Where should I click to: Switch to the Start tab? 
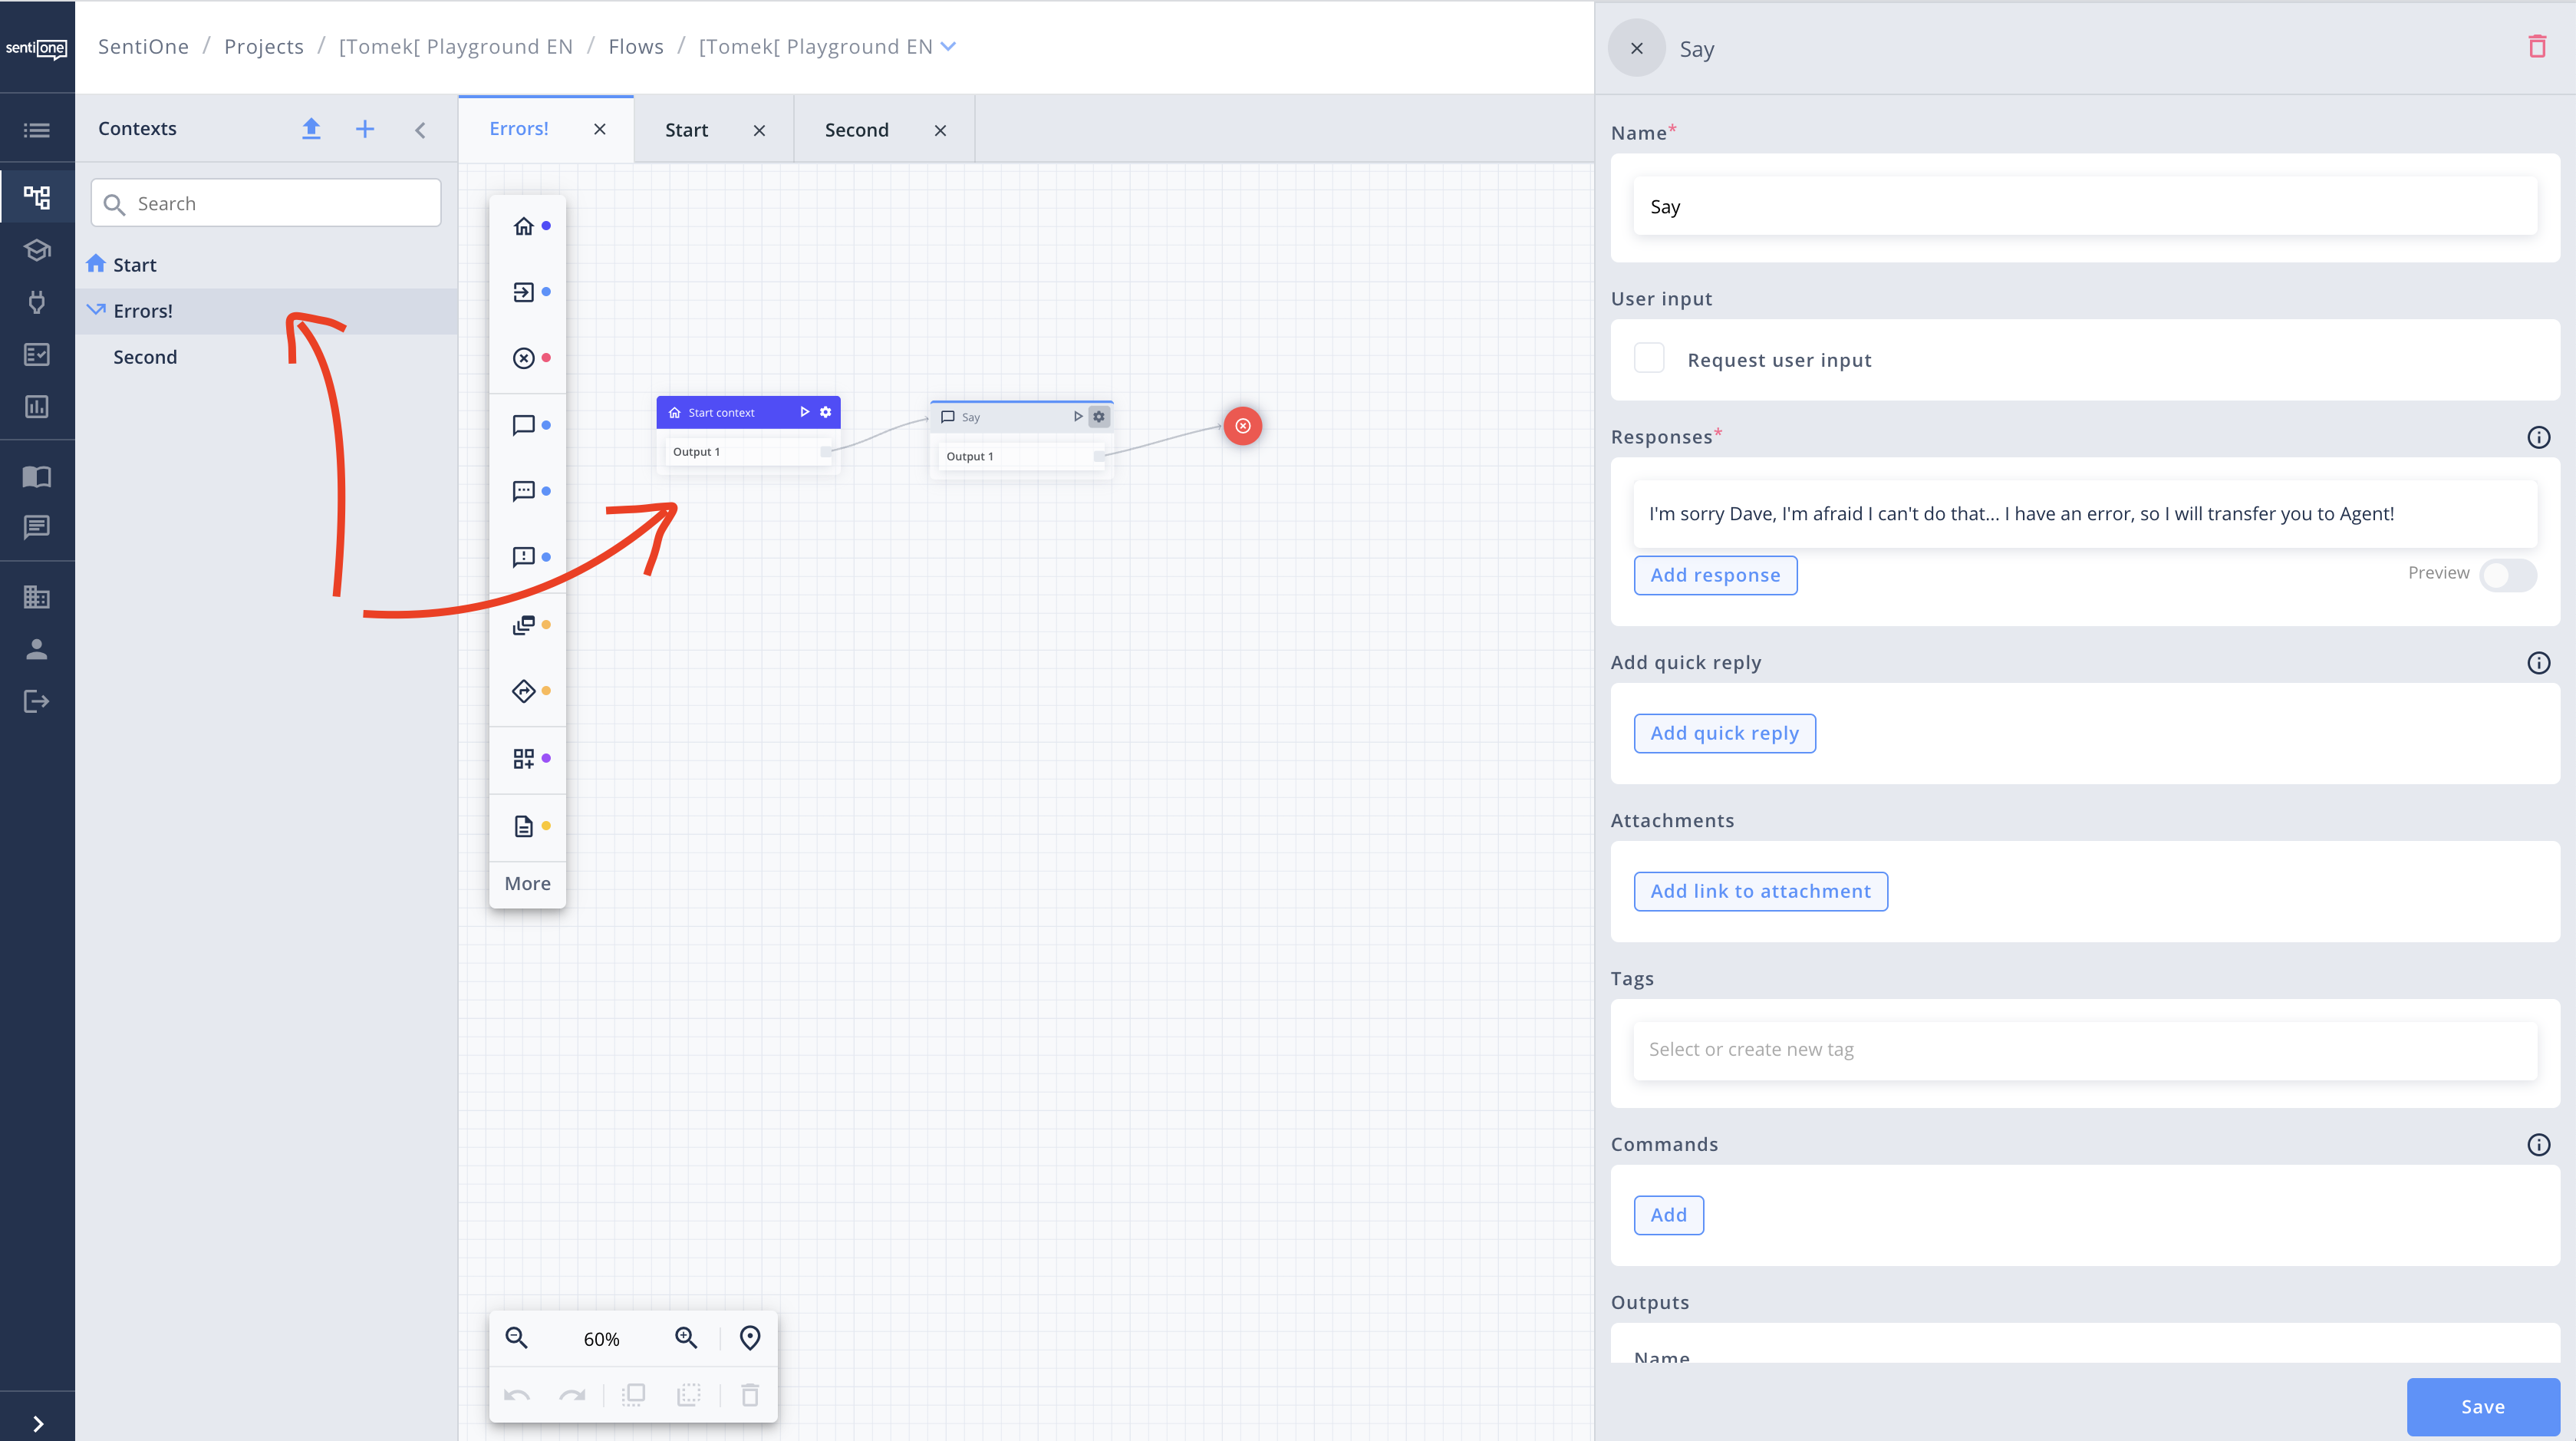point(686,130)
